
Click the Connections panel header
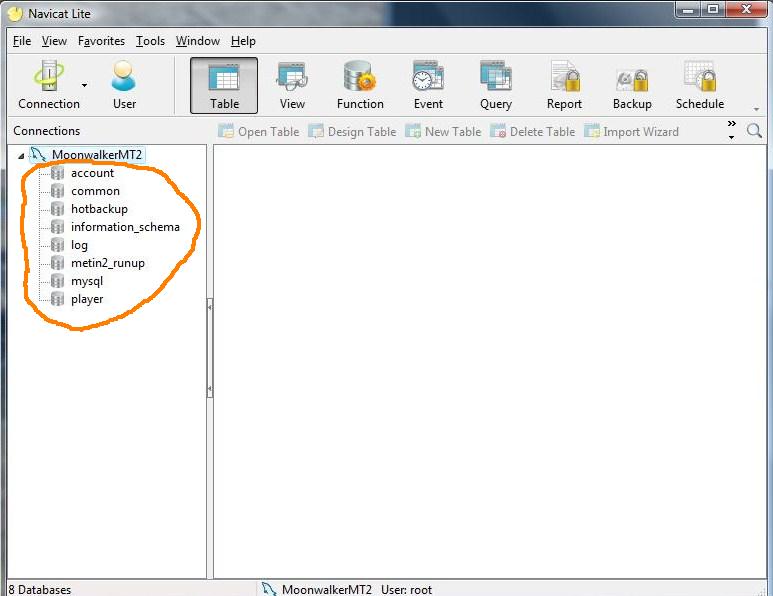point(46,131)
